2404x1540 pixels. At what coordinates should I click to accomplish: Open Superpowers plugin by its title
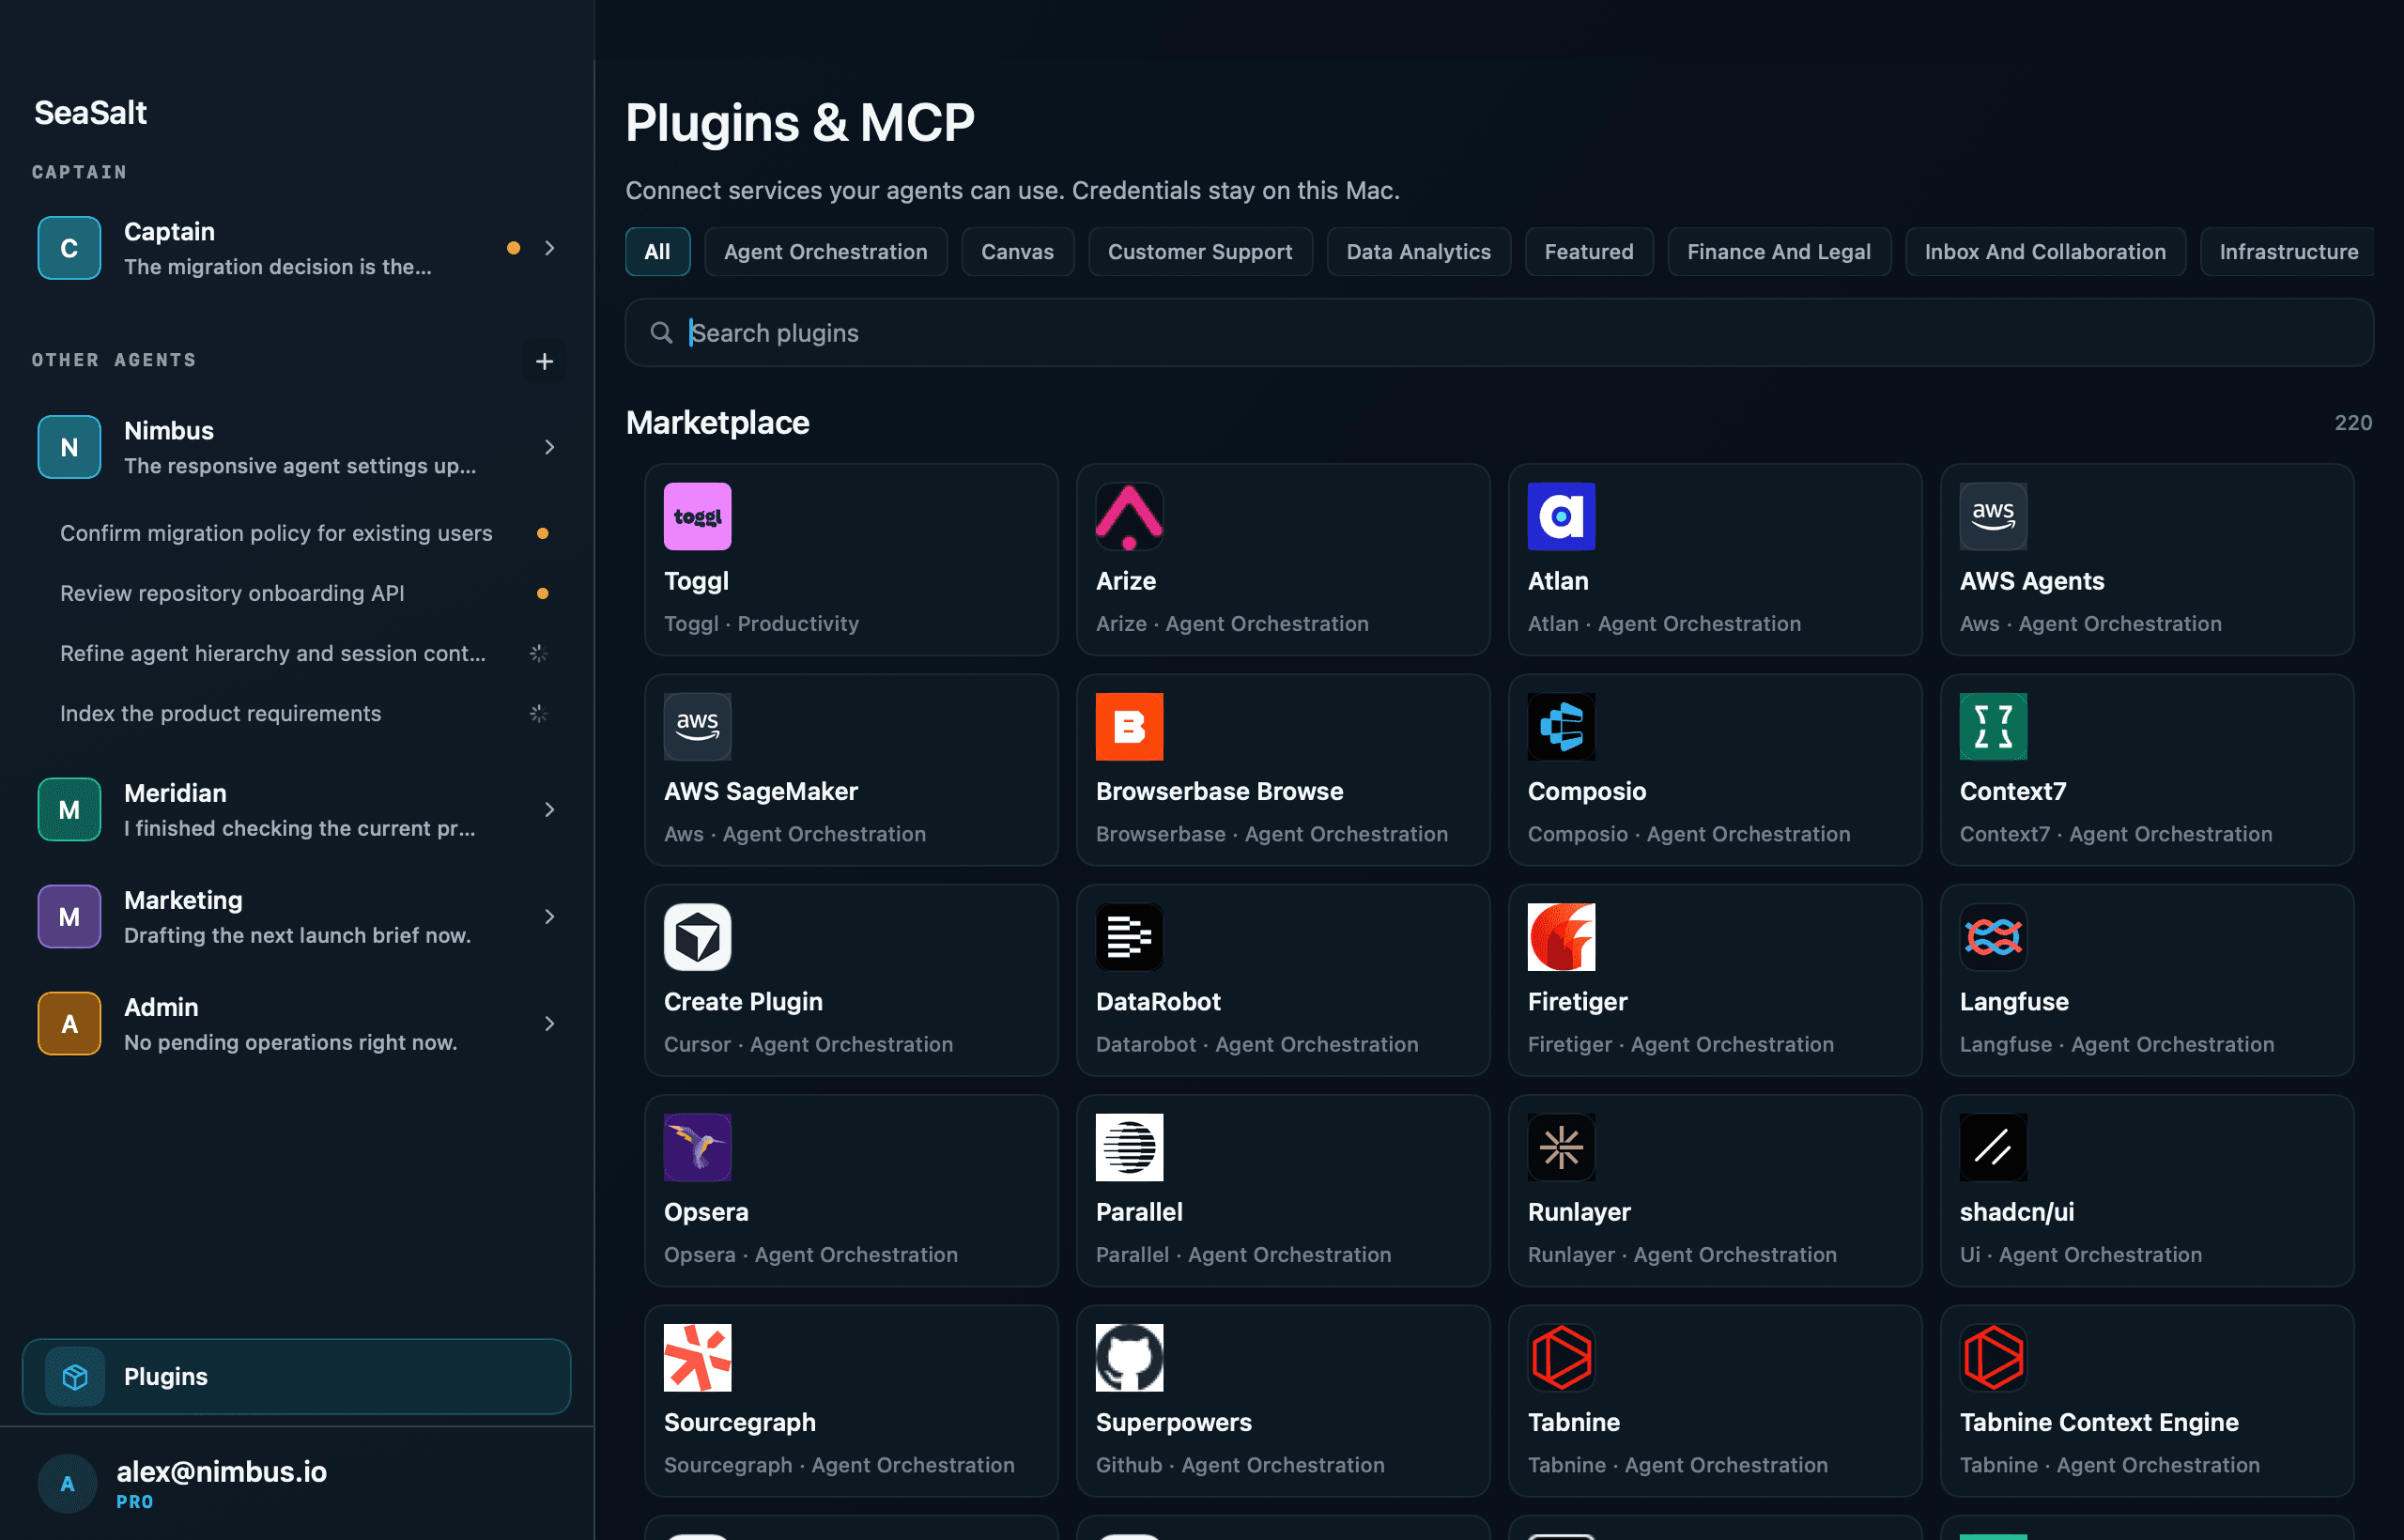coord(1173,1422)
